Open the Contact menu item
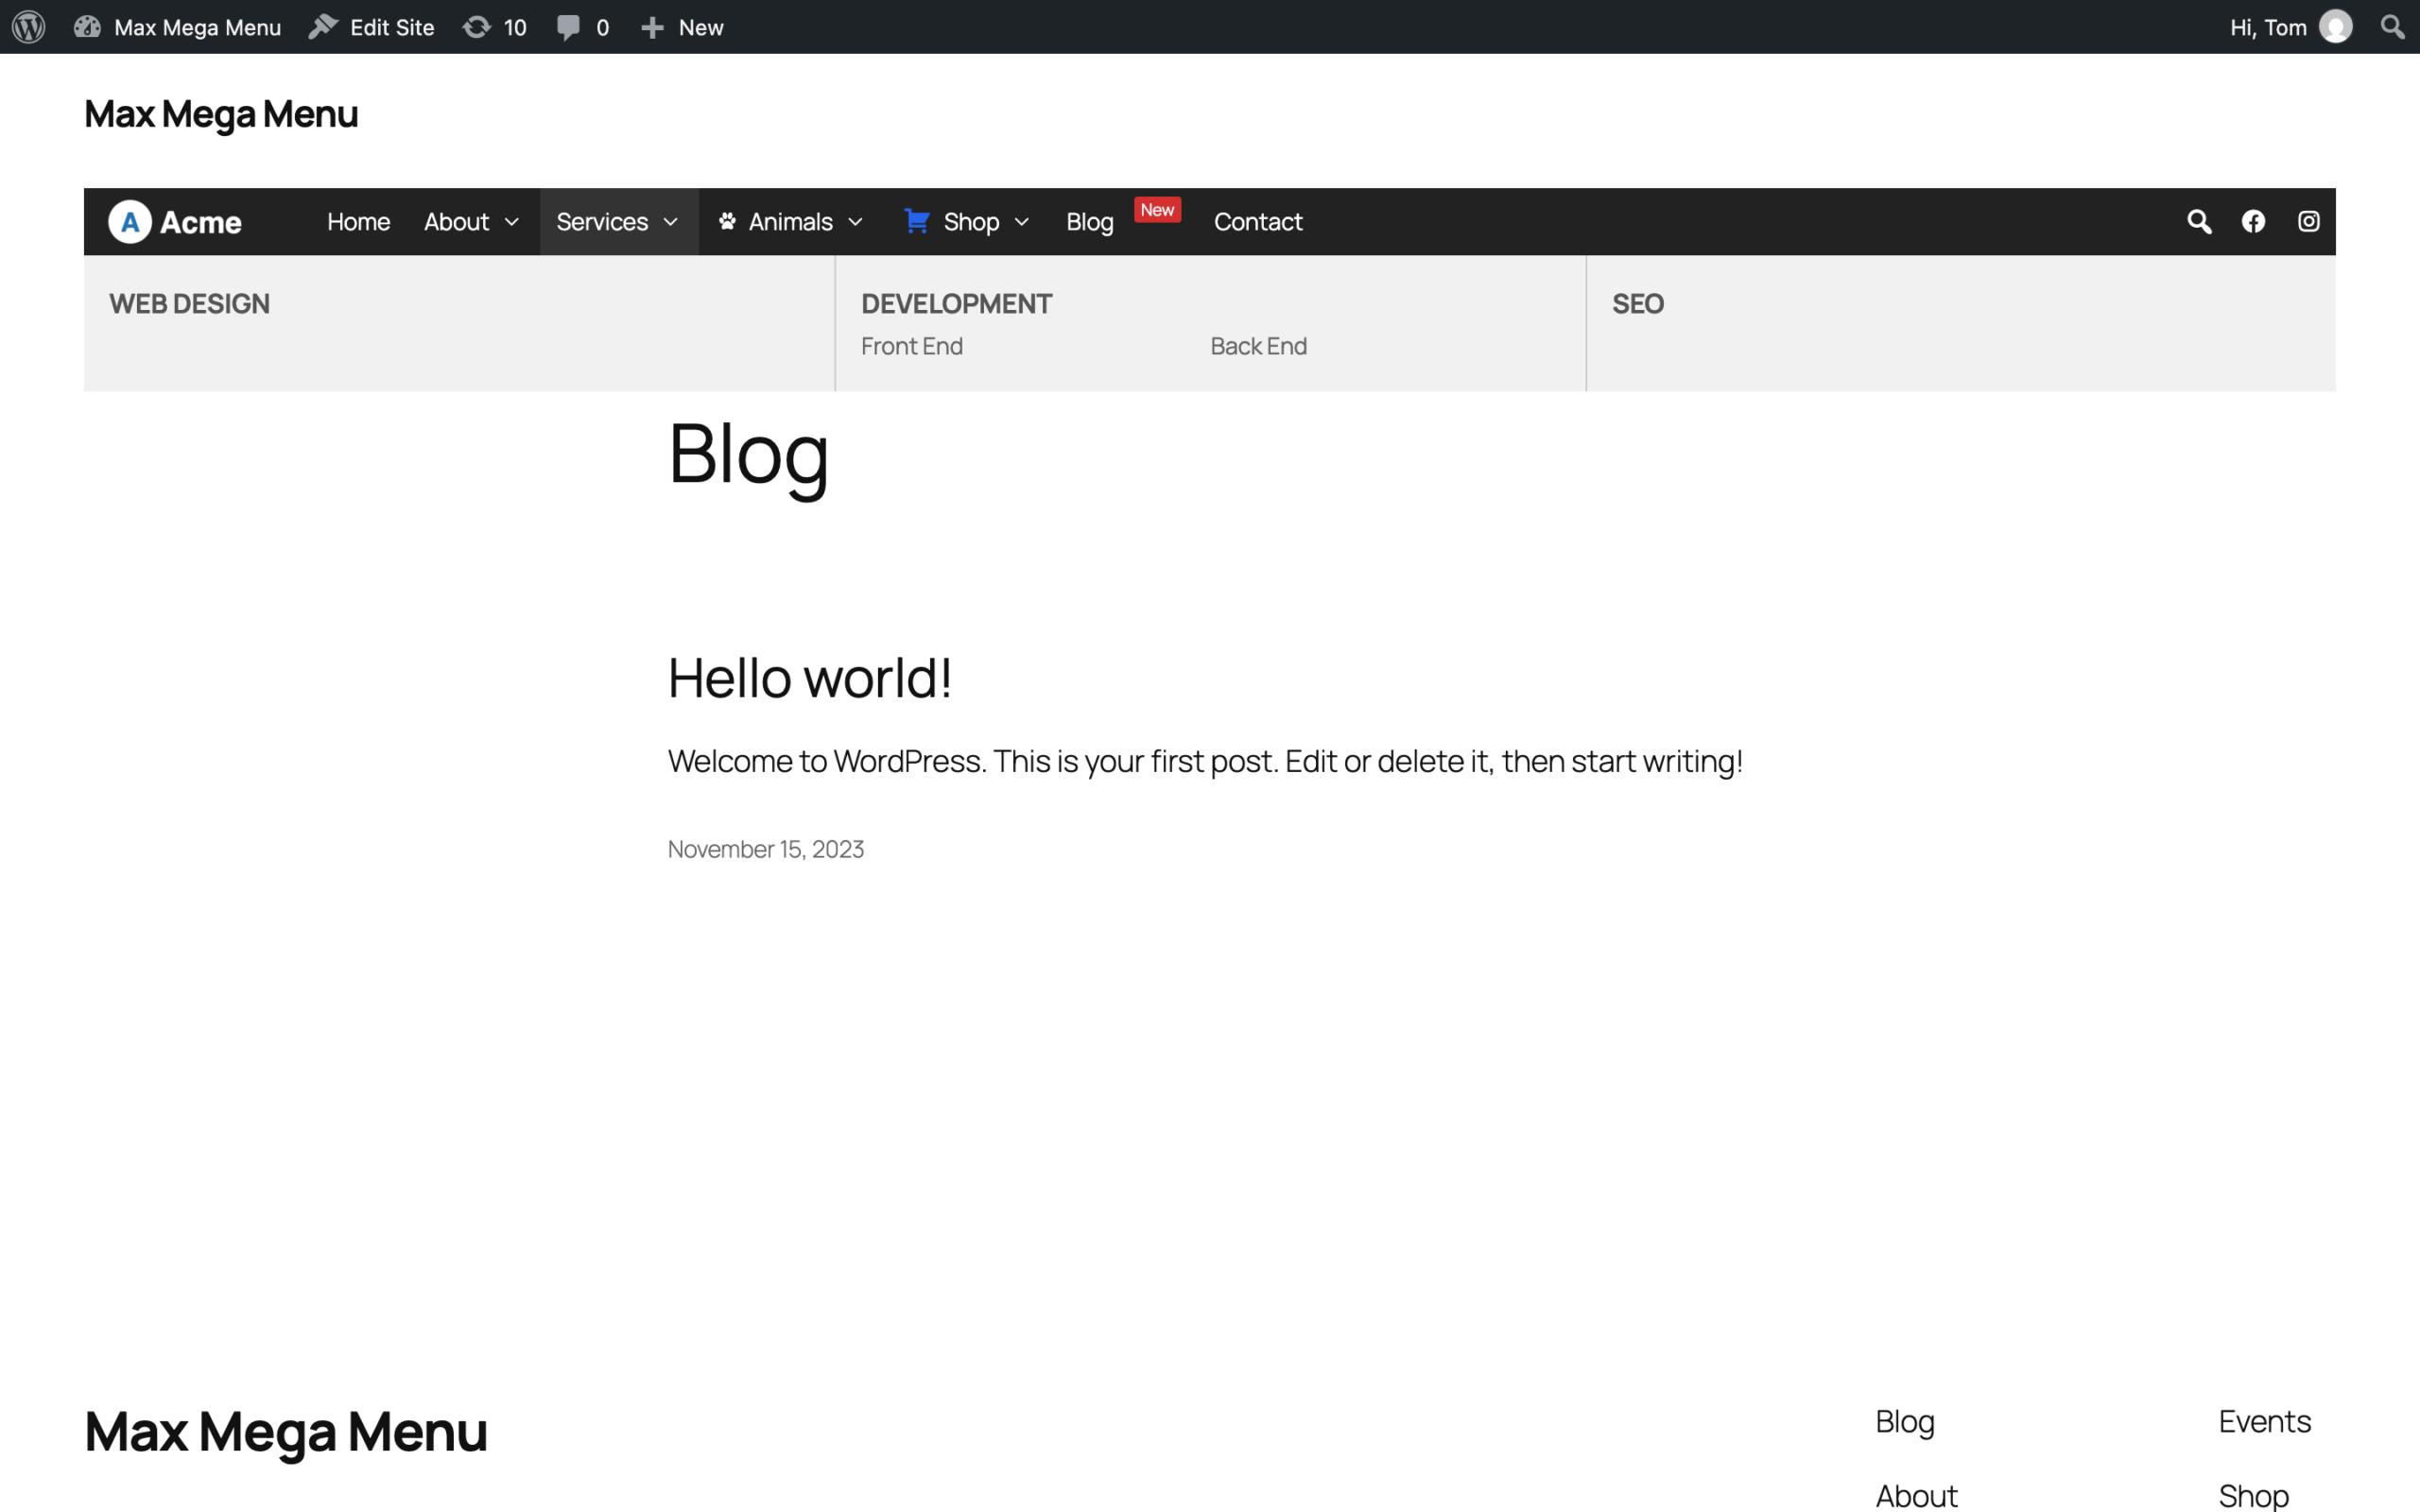 tap(1258, 221)
